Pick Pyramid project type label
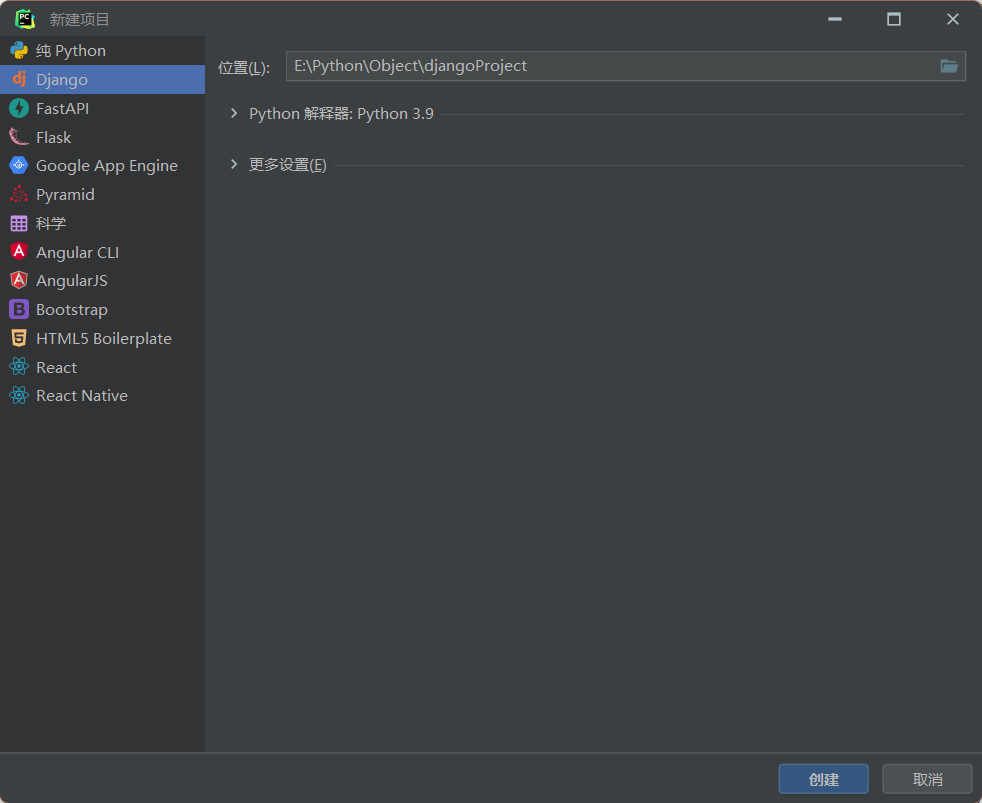This screenshot has height=803, width=982. tap(65, 195)
